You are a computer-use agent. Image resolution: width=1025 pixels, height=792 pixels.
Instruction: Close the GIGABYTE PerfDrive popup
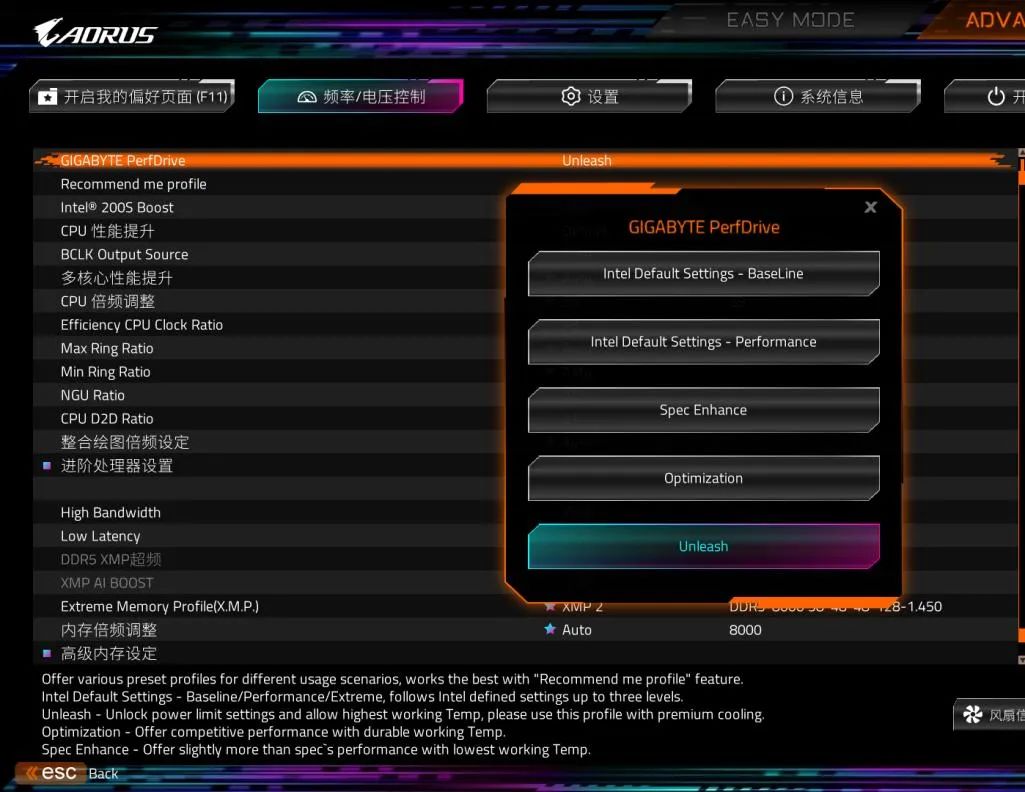pyautogui.click(x=870, y=207)
